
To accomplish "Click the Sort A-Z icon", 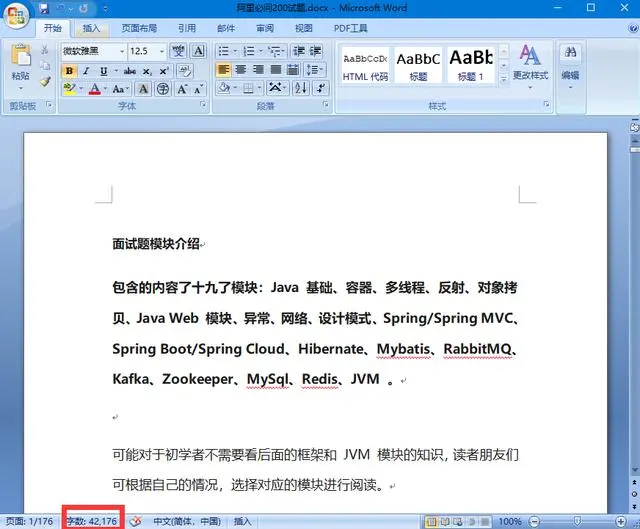I will tap(301, 88).
